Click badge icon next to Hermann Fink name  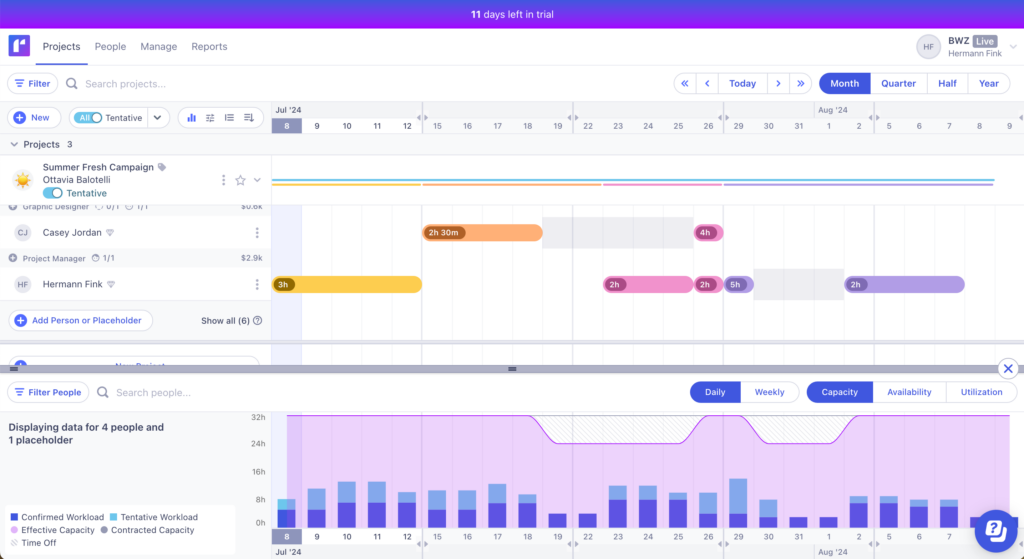click(111, 284)
